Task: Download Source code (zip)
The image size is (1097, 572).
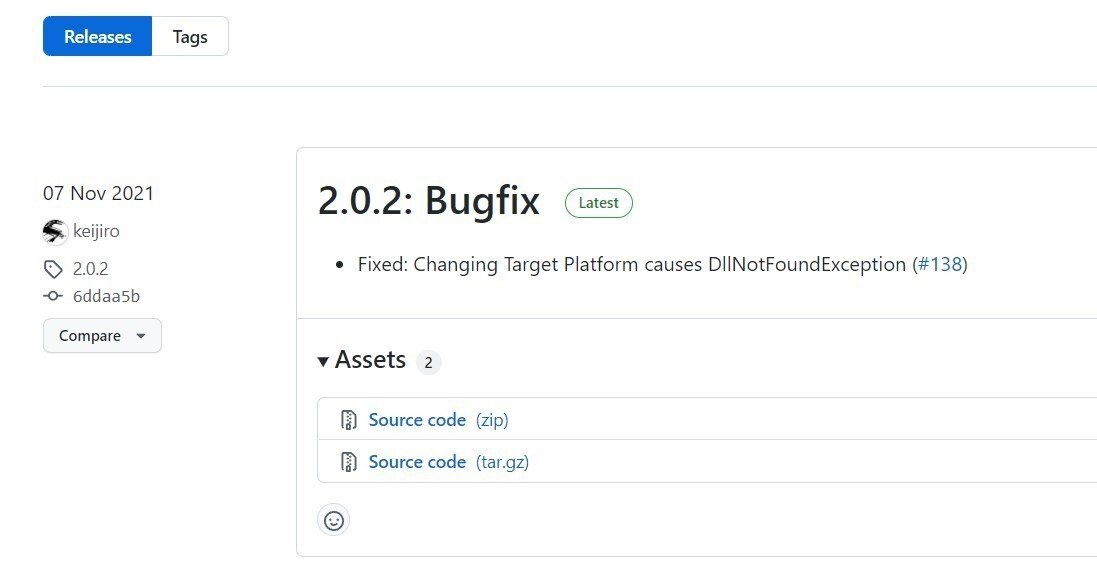Action: click(438, 420)
